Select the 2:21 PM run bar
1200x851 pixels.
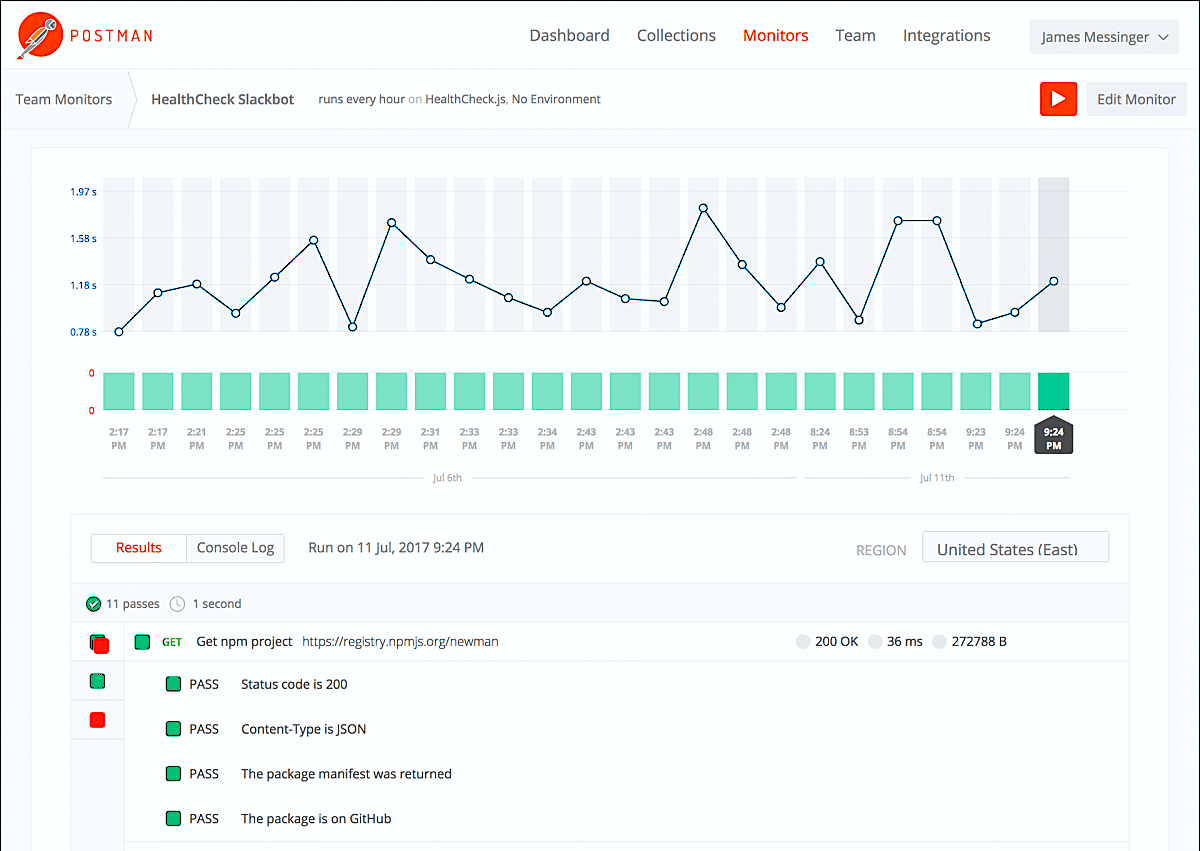(196, 391)
